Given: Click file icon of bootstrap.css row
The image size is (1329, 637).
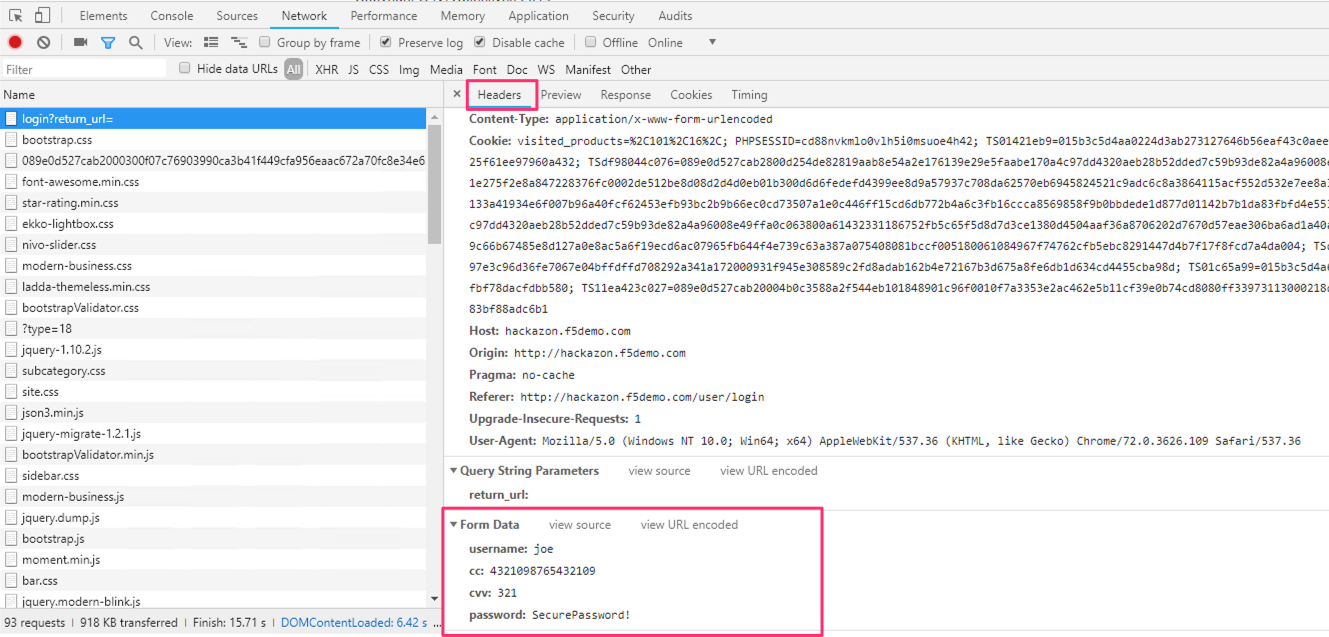Looking at the screenshot, I should 11,139.
